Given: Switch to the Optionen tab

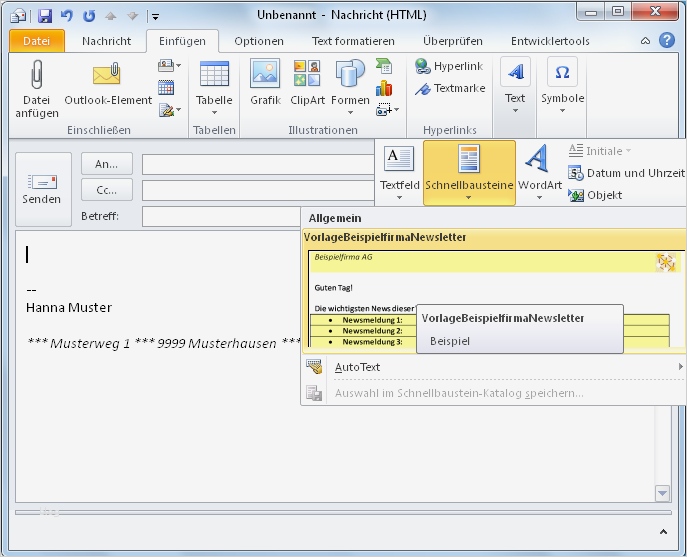Looking at the screenshot, I should (259, 41).
